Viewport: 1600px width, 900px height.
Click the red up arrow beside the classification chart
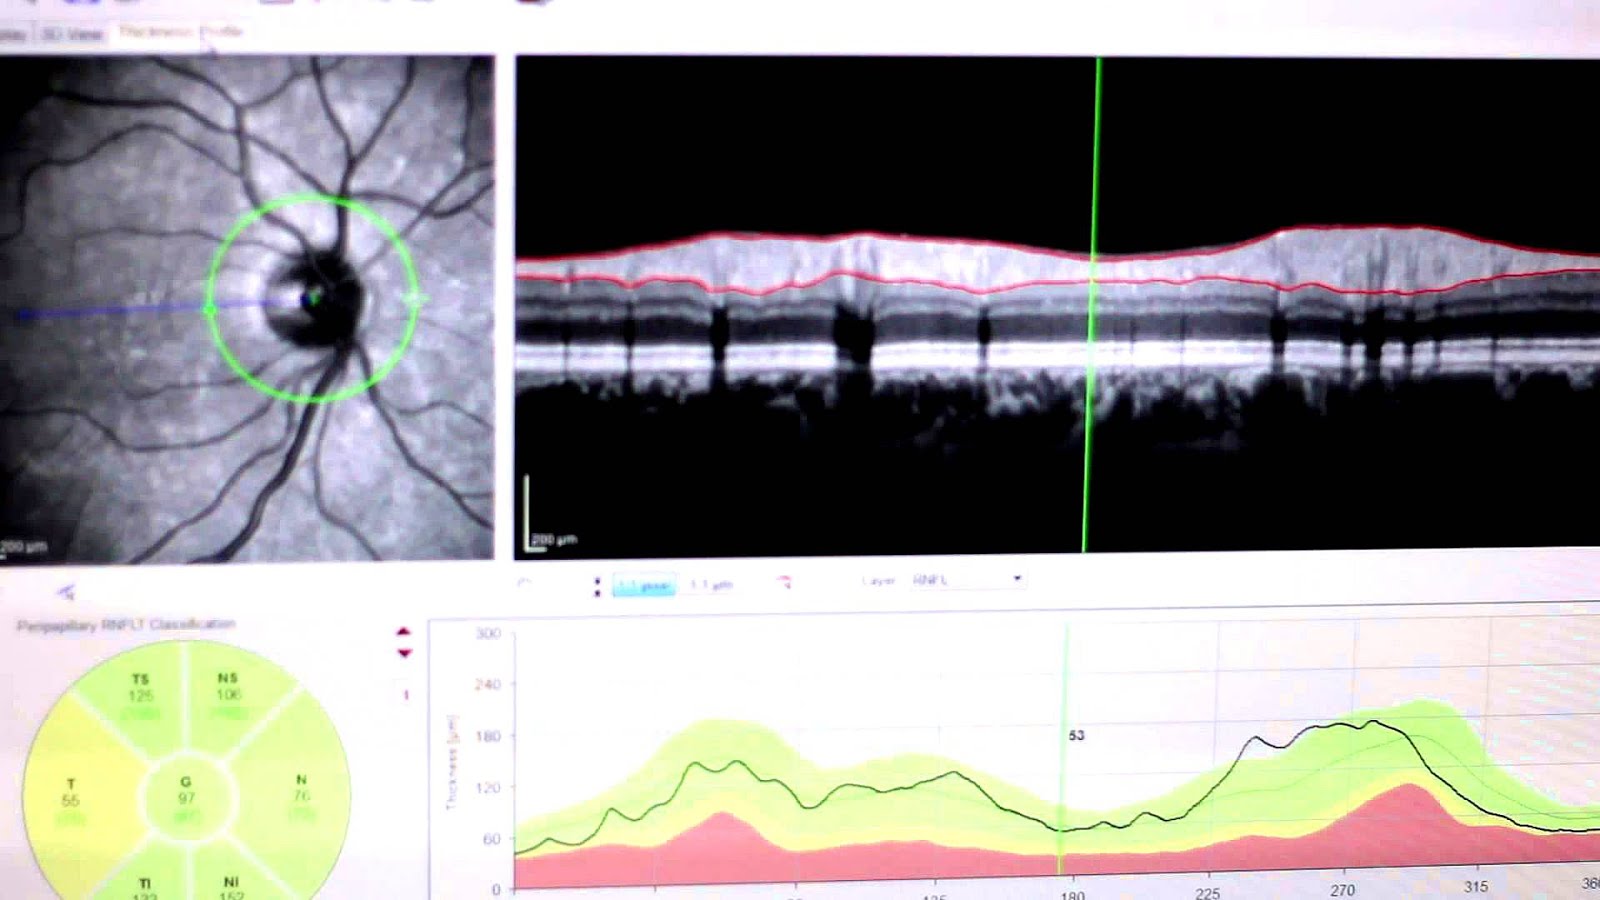tap(404, 632)
